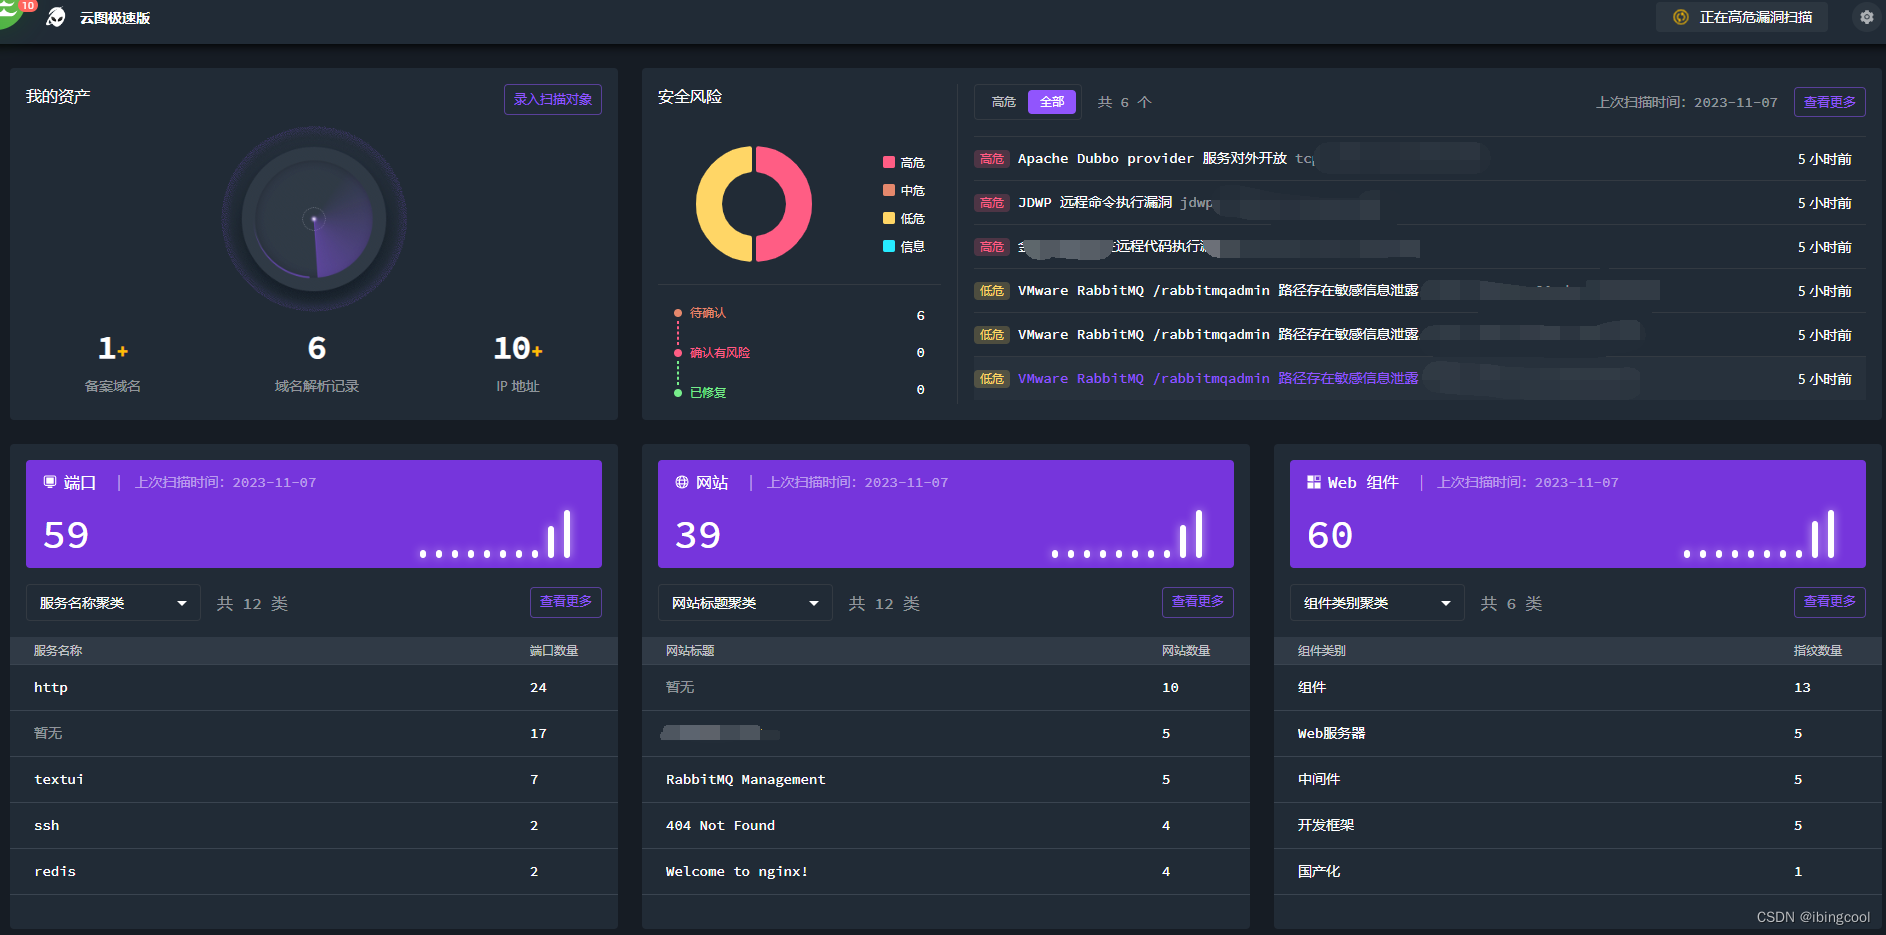The image size is (1886, 935).
Task: Select the ssh service row
Action: pos(314,826)
